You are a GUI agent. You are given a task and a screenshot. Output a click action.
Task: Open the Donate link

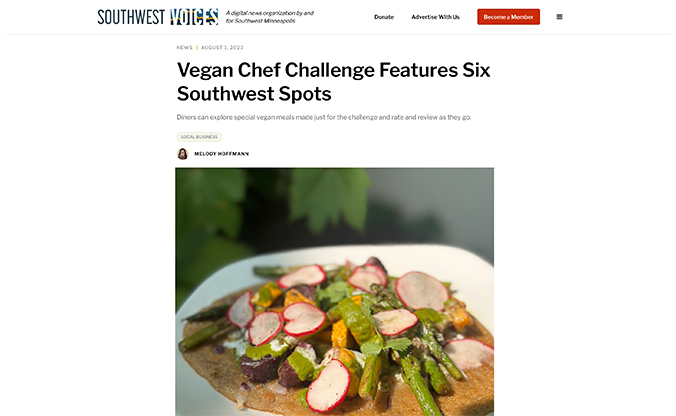(384, 17)
